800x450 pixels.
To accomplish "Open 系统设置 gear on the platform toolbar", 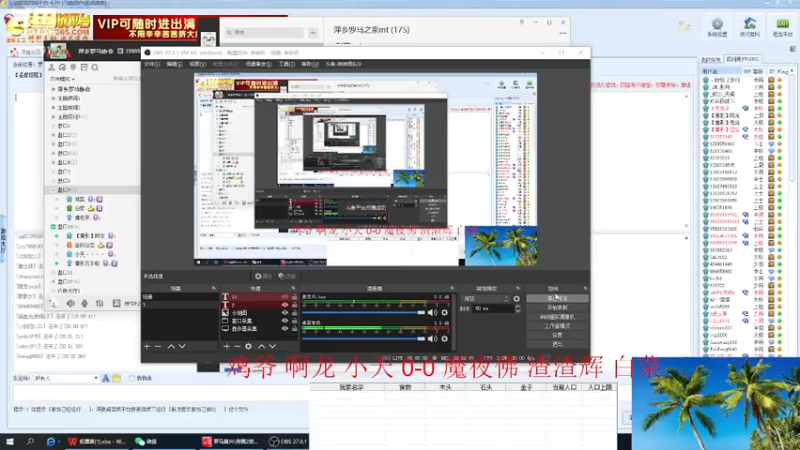I will coord(717,28).
